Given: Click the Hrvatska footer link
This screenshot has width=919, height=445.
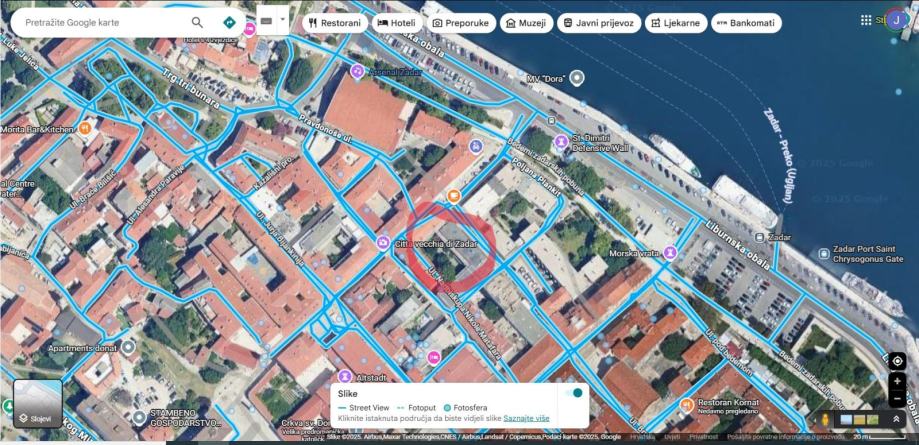Looking at the screenshot, I should click(x=643, y=437).
